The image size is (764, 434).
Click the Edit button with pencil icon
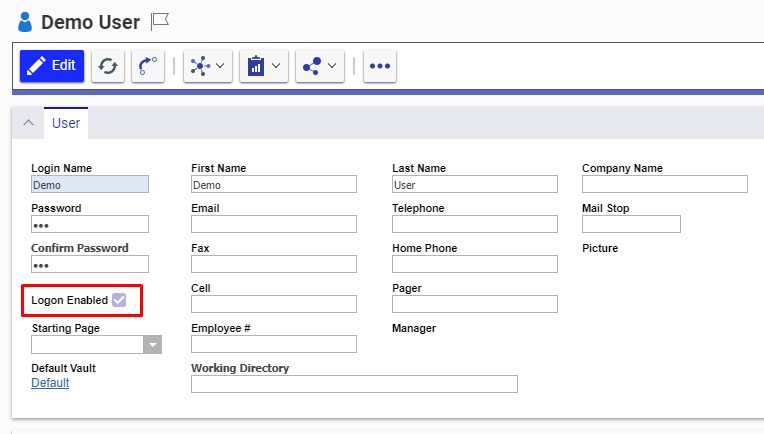51,66
